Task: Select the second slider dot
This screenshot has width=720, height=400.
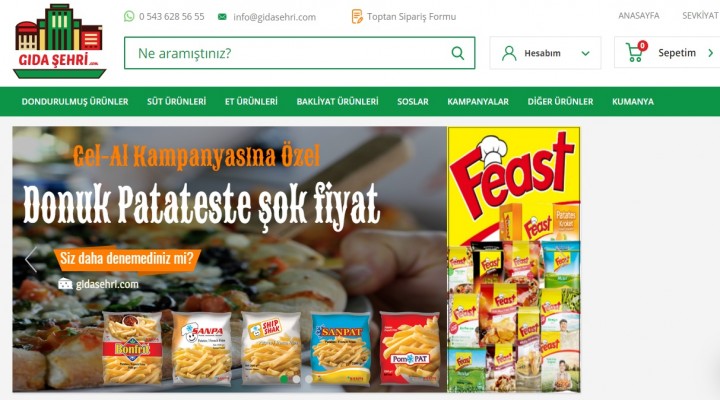Action: pyautogui.click(x=297, y=379)
